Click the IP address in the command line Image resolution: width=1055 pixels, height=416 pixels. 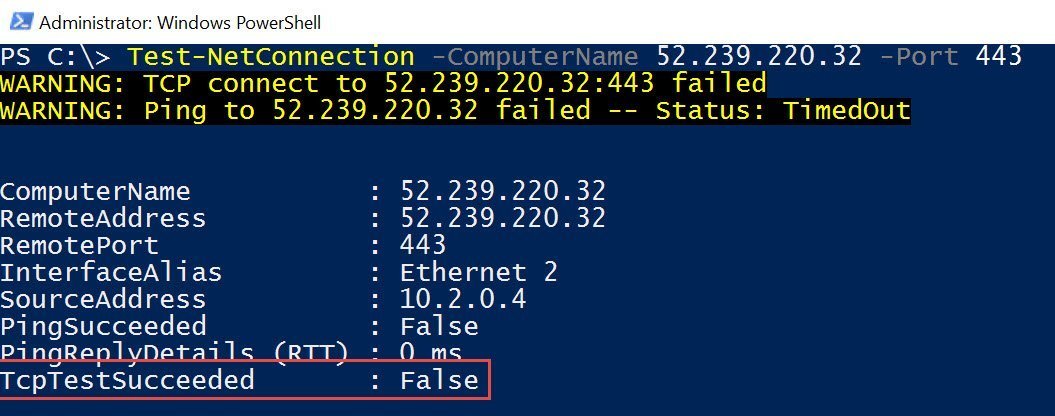coord(759,56)
